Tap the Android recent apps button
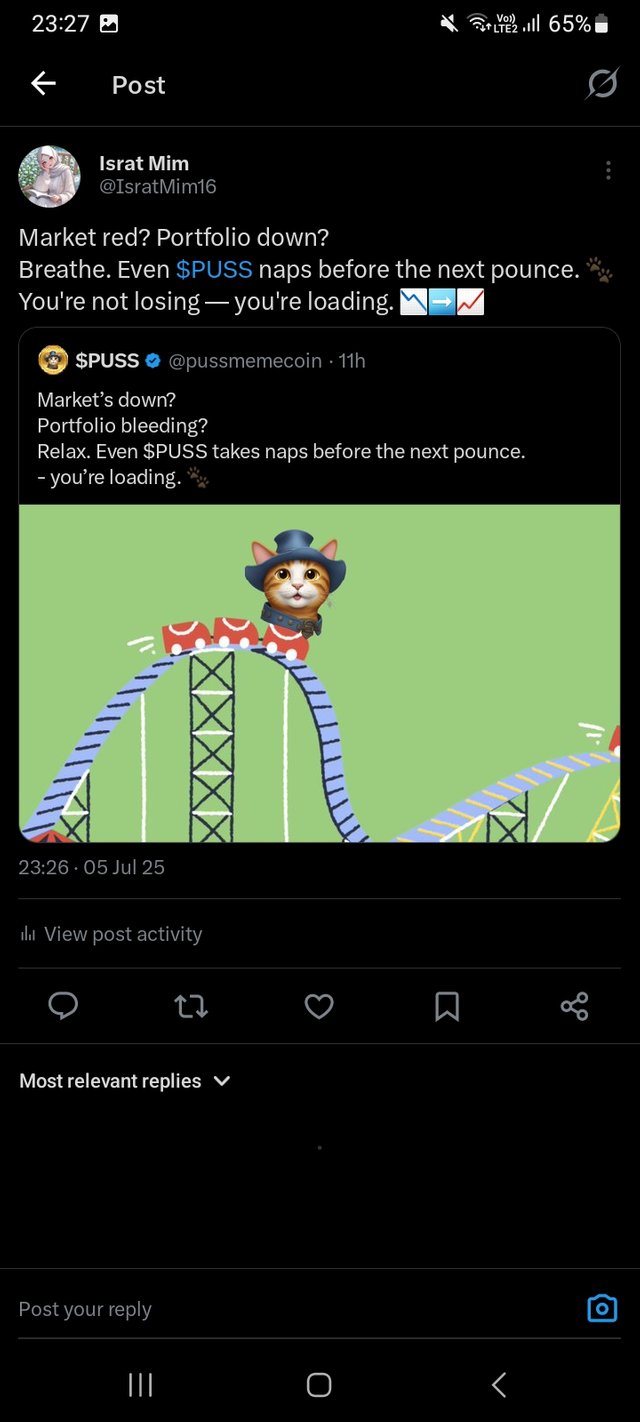The width and height of the screenshot is (640, 1422). coord(140,1384)
